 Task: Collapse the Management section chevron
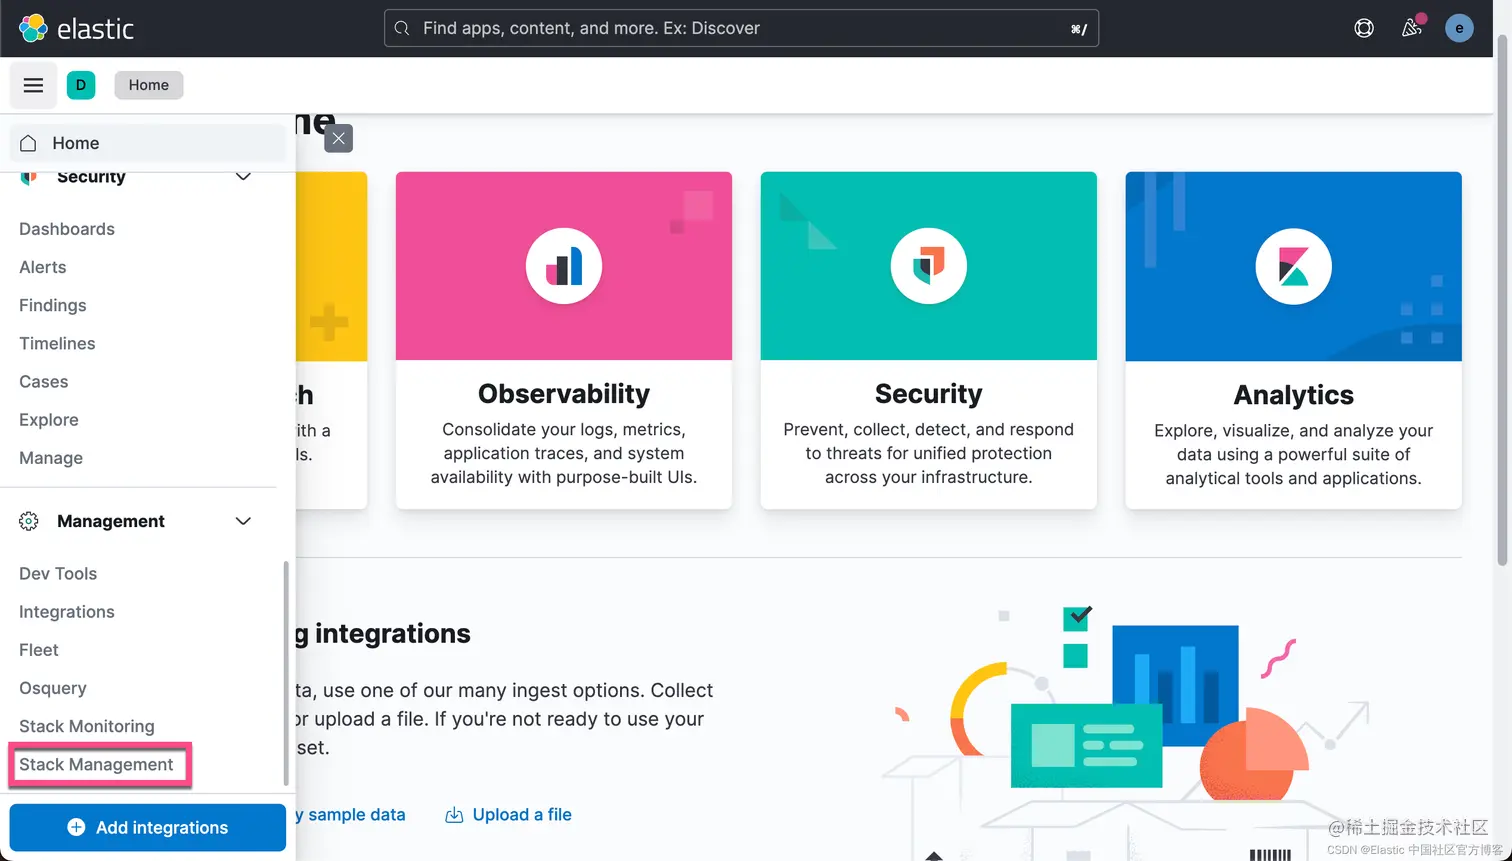243,521
